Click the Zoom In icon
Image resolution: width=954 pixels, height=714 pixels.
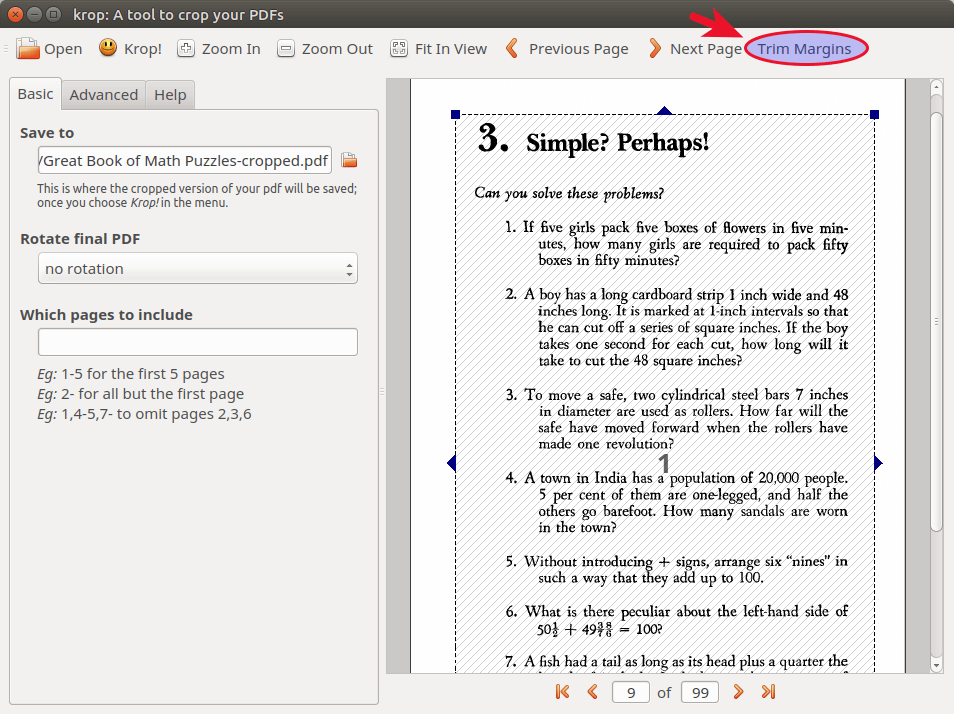[x=186, y=48]
